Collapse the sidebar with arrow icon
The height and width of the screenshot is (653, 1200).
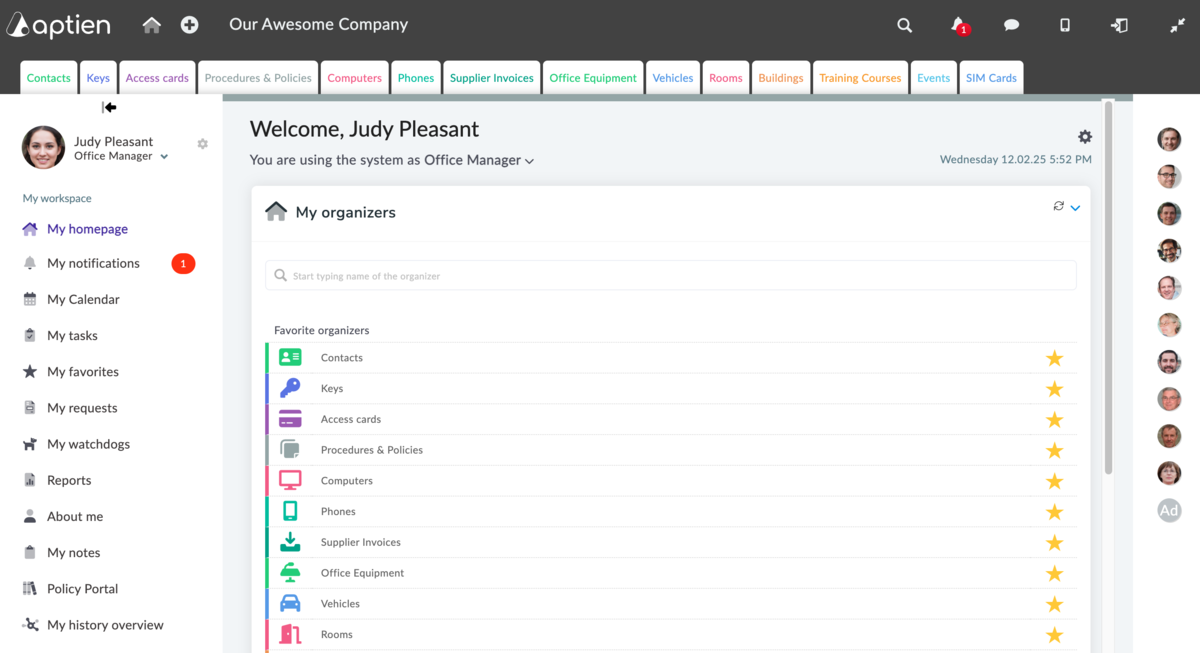(109, 107)
